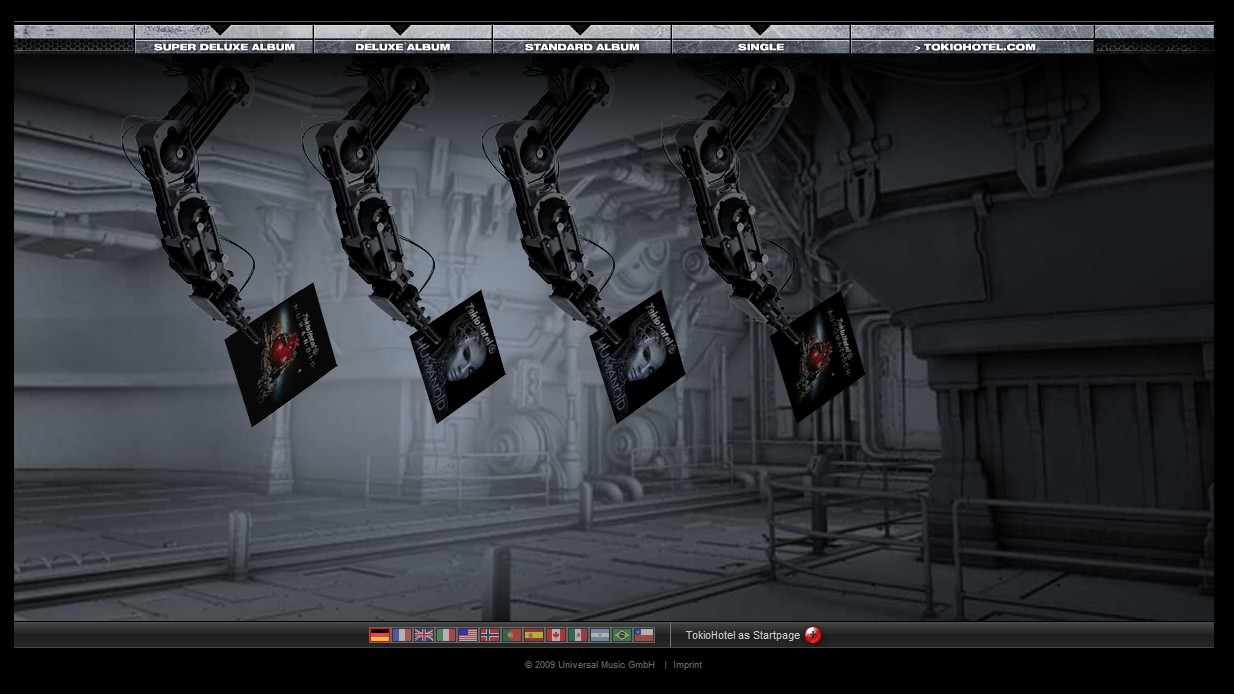The width and height of the screenshot is (1234, 694).
Task: Click the Deluxe Humanoid cover on second arm
Action: [458, 357]
